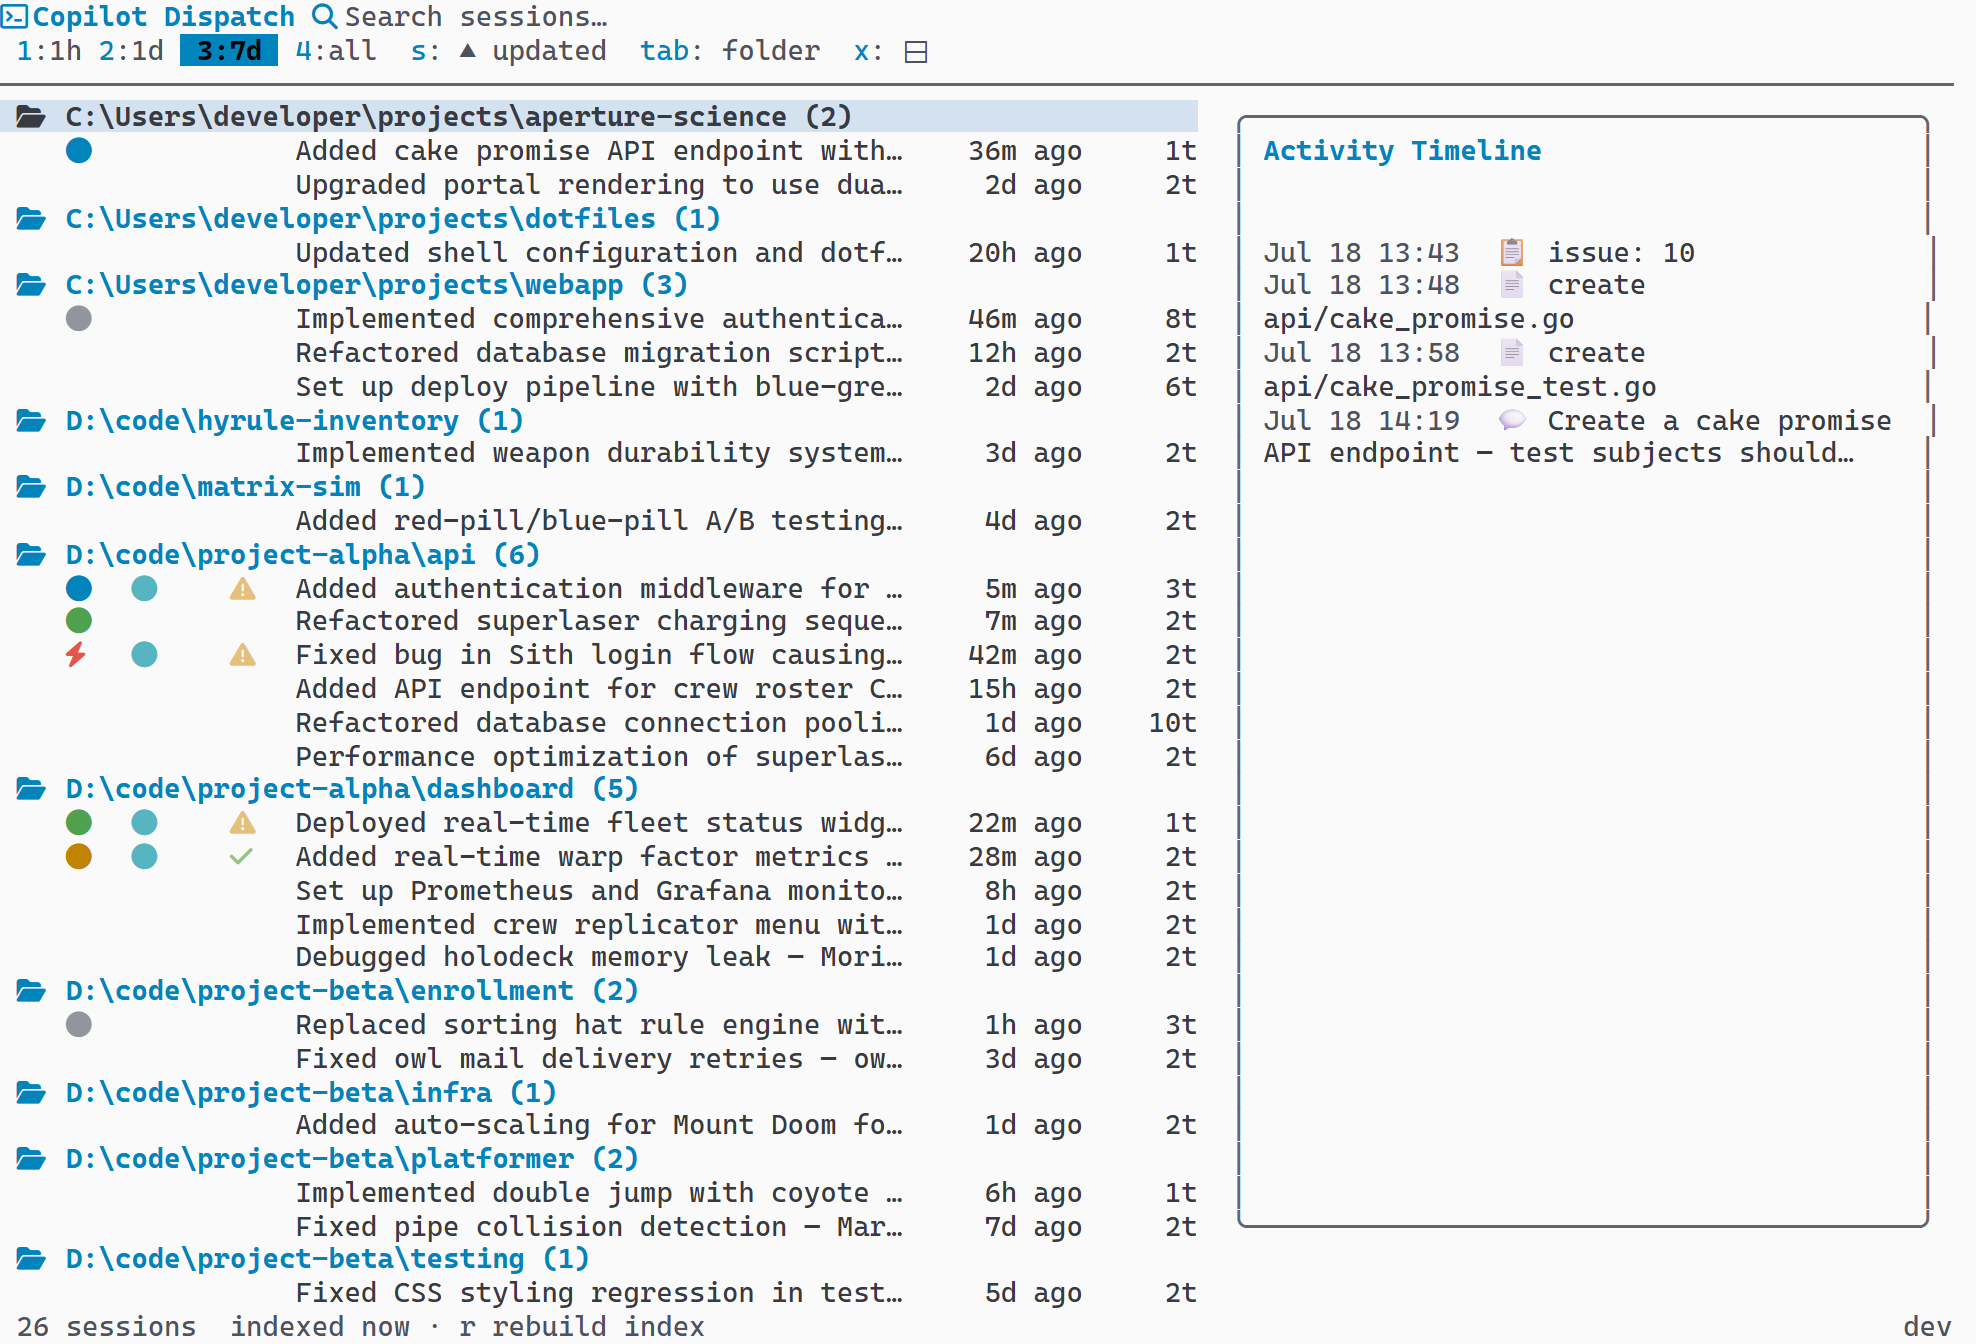Viewport: 1976px width, 1344px height.
Task: Click the 'dev' status bar indicator
Action: point(1927,1327)
